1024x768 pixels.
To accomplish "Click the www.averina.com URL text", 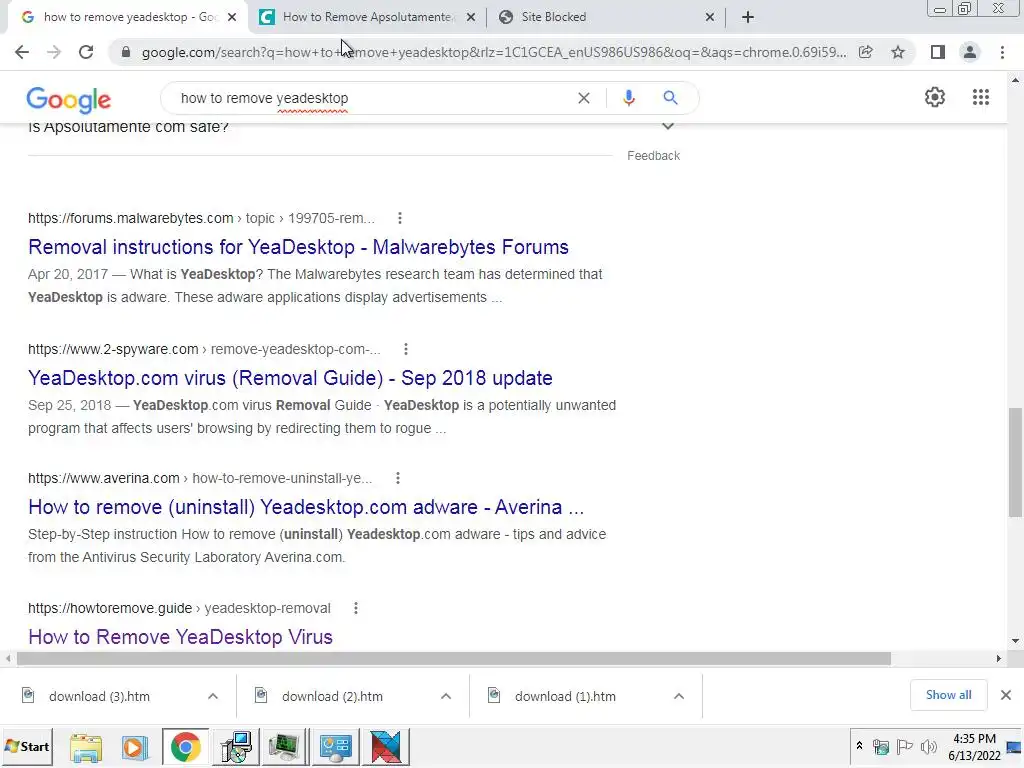I will pyautogui.click(x=104, y=479).
